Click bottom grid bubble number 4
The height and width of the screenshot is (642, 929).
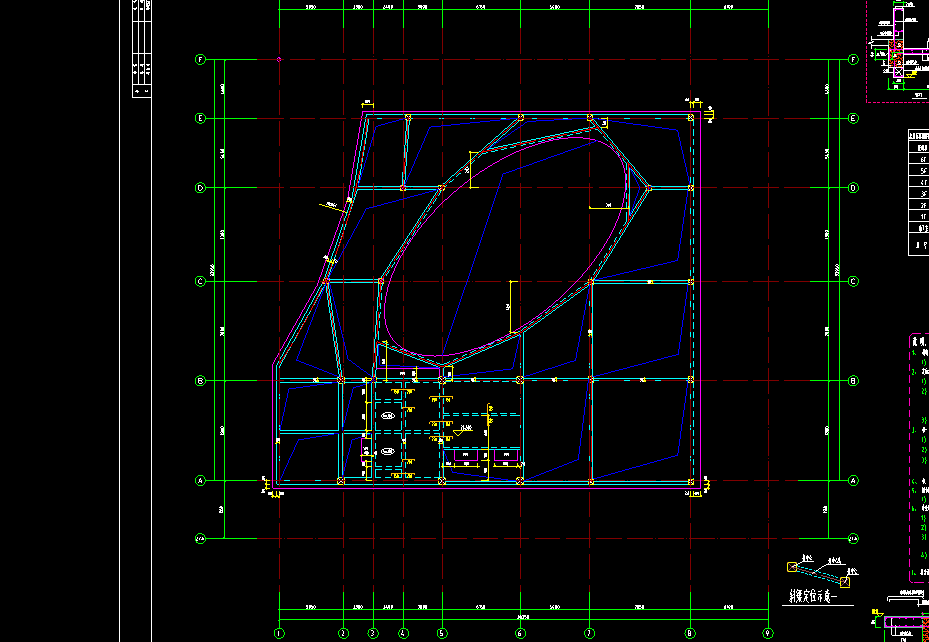tap(403, 633)
